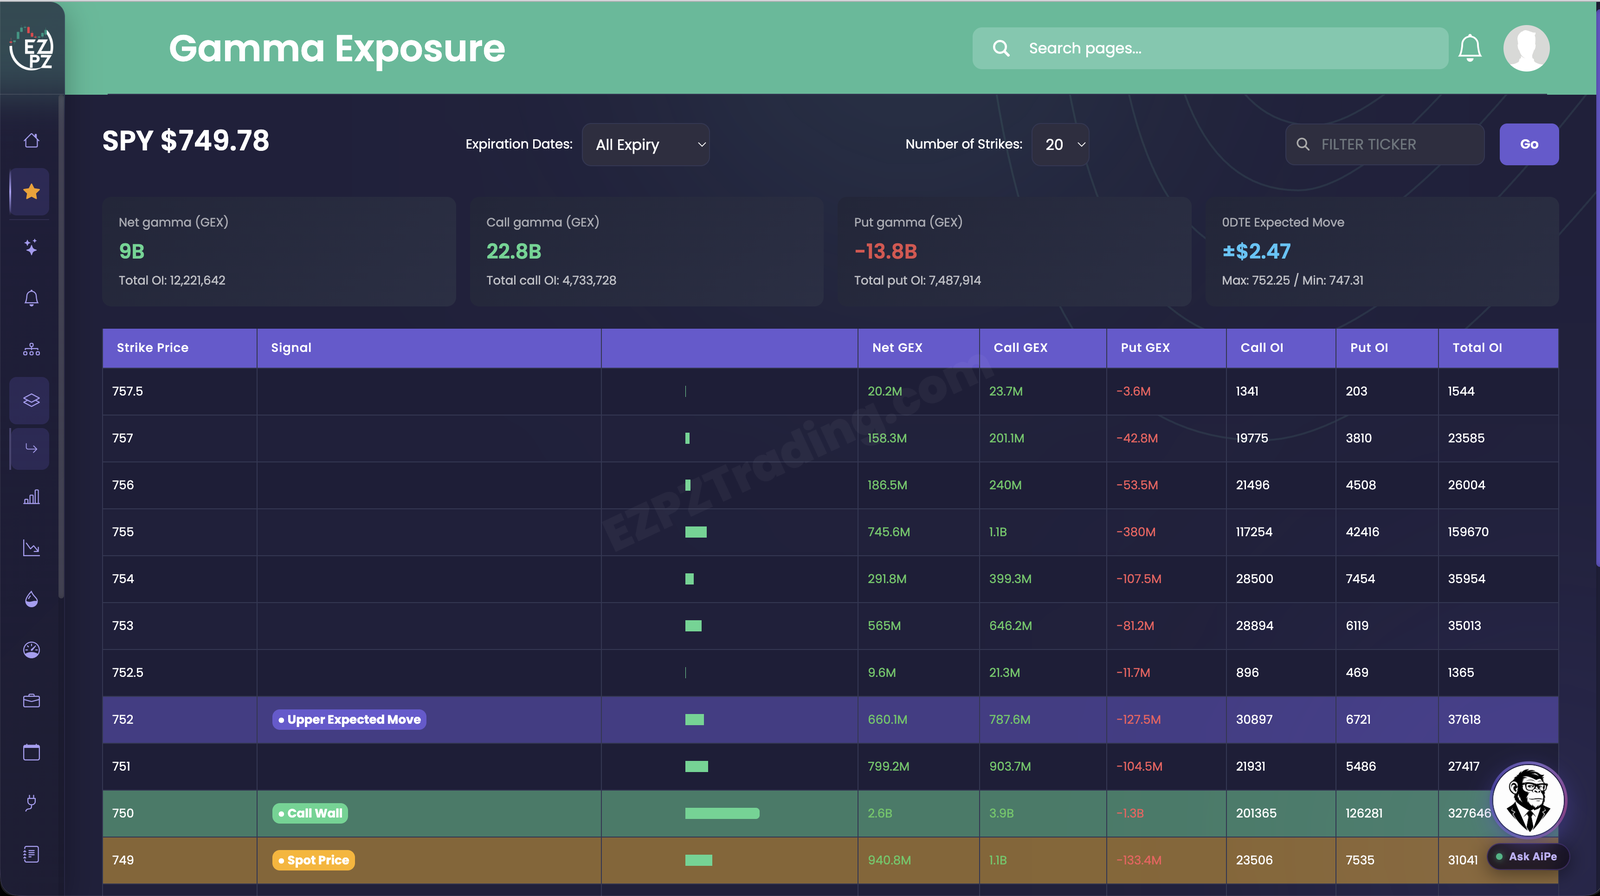Click the Put gamma (GEX) -13.8B card
1600x896 pixels.
(1014, 251)
